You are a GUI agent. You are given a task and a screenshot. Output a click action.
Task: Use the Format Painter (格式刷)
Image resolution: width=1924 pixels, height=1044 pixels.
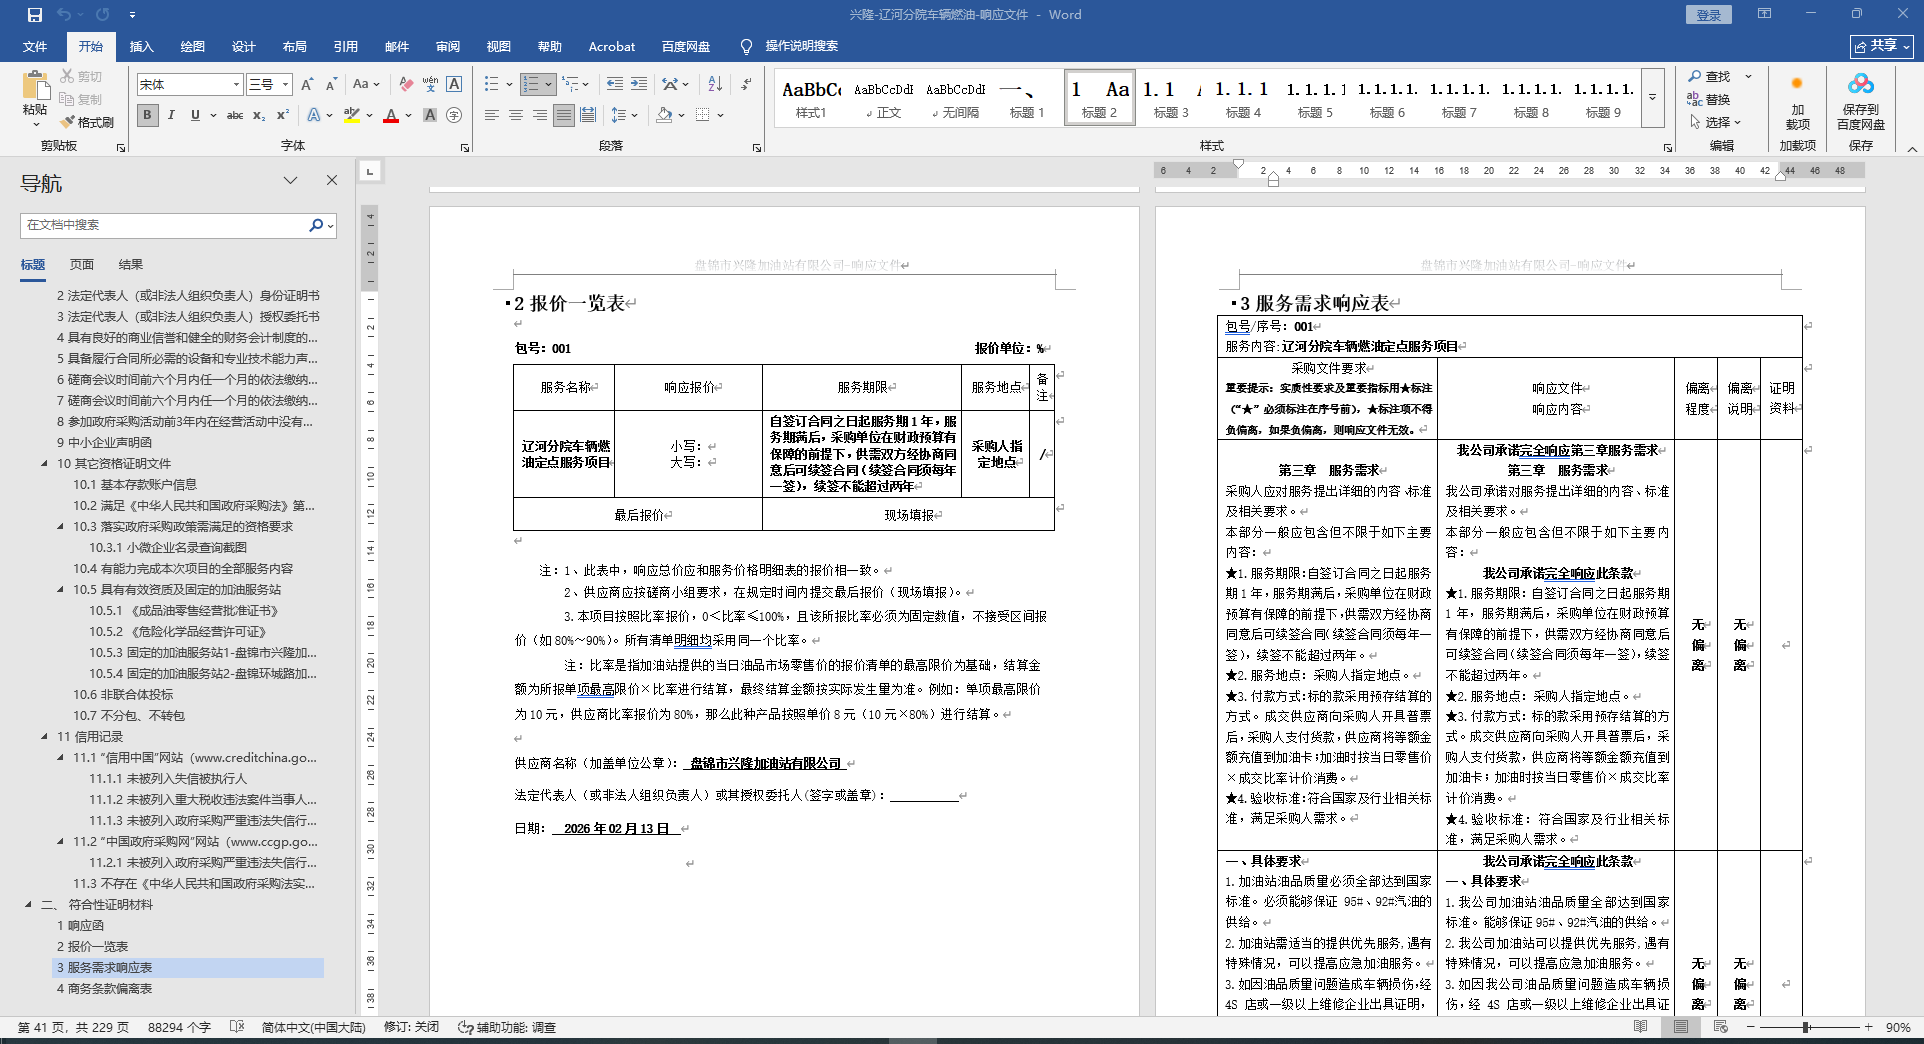(x=87, y=122)
